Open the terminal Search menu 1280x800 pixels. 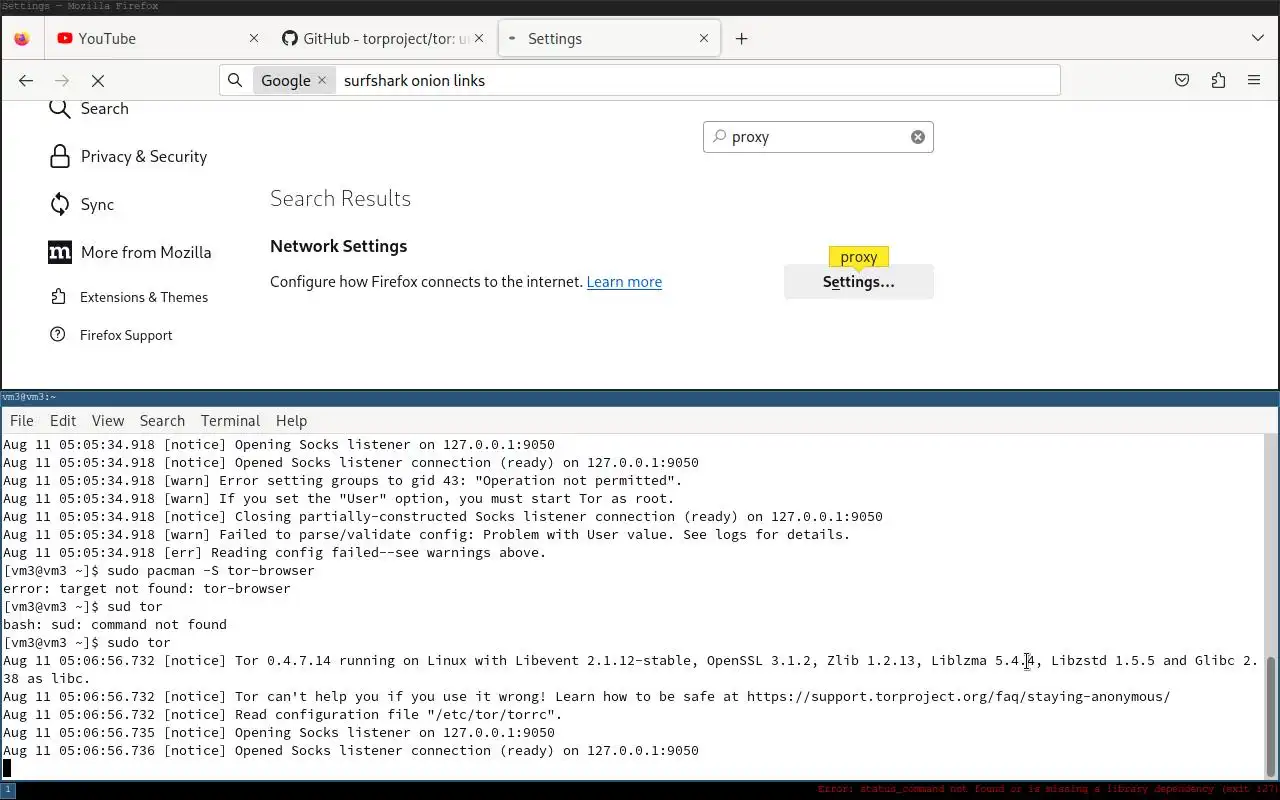click(x=162, y=420)
